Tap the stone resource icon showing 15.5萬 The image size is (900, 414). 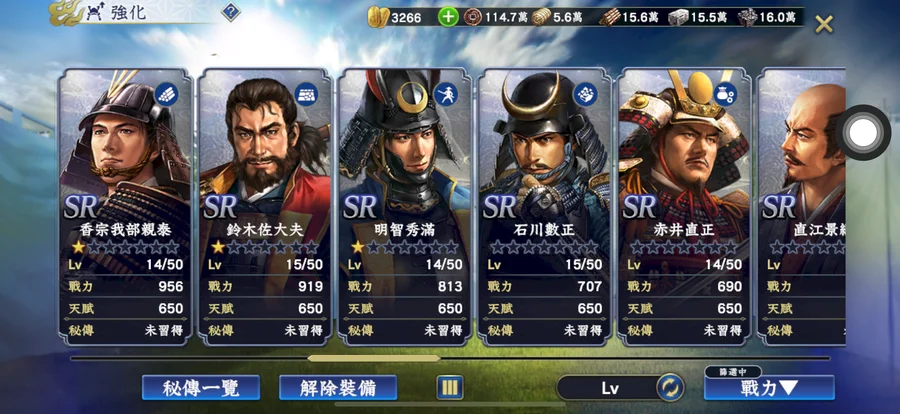(678, 17)
